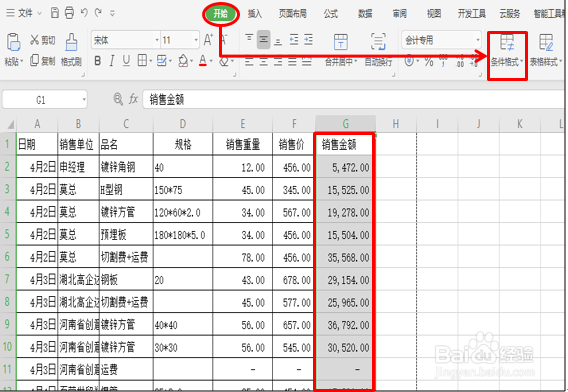Align text to bottom of cell
Image resolution: width=568 pixels, height=392 pixels.
point(278,40)
